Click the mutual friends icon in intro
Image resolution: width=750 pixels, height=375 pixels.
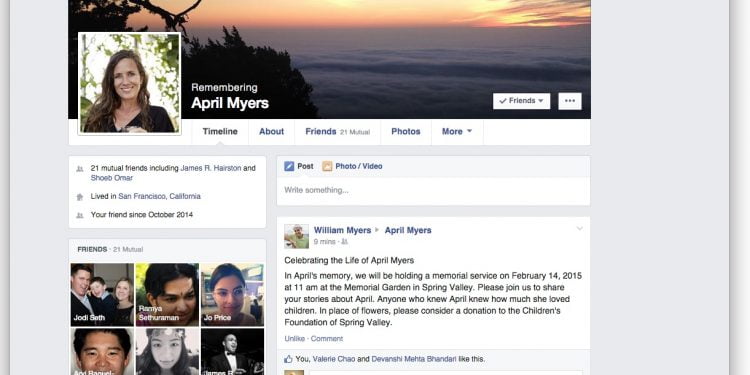coord(80,169)
